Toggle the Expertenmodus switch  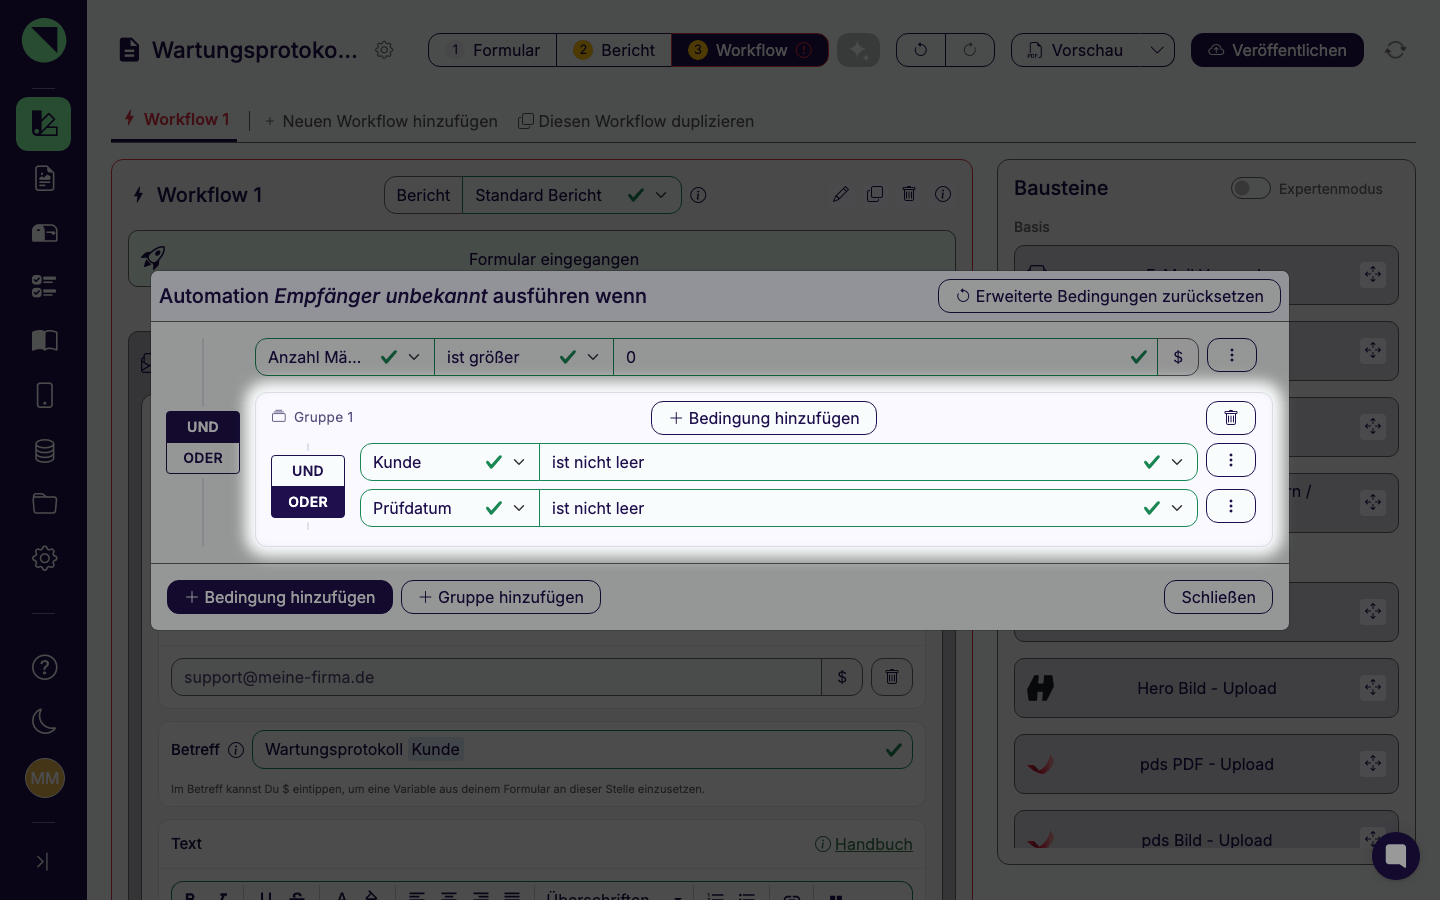click(x=1250, y=188)
